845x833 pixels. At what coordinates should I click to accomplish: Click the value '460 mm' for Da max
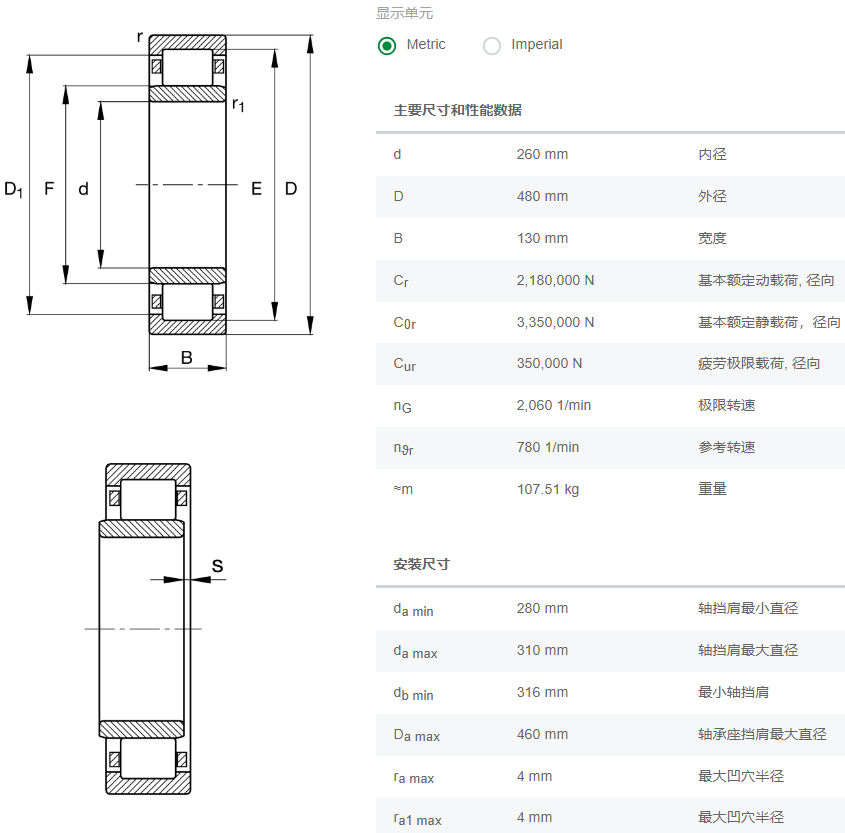pyautogui.click(x=542, y=734)
